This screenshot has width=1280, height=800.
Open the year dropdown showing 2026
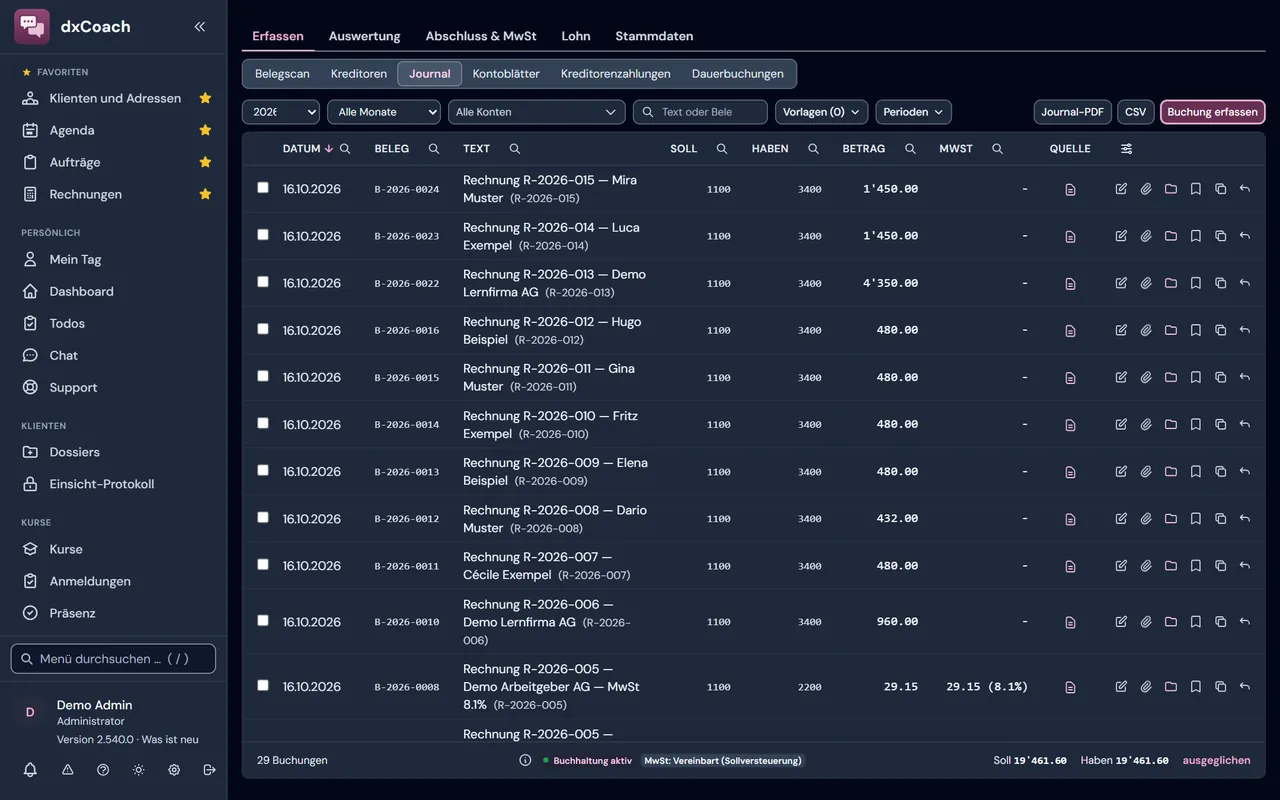click(x=281, y=112)
